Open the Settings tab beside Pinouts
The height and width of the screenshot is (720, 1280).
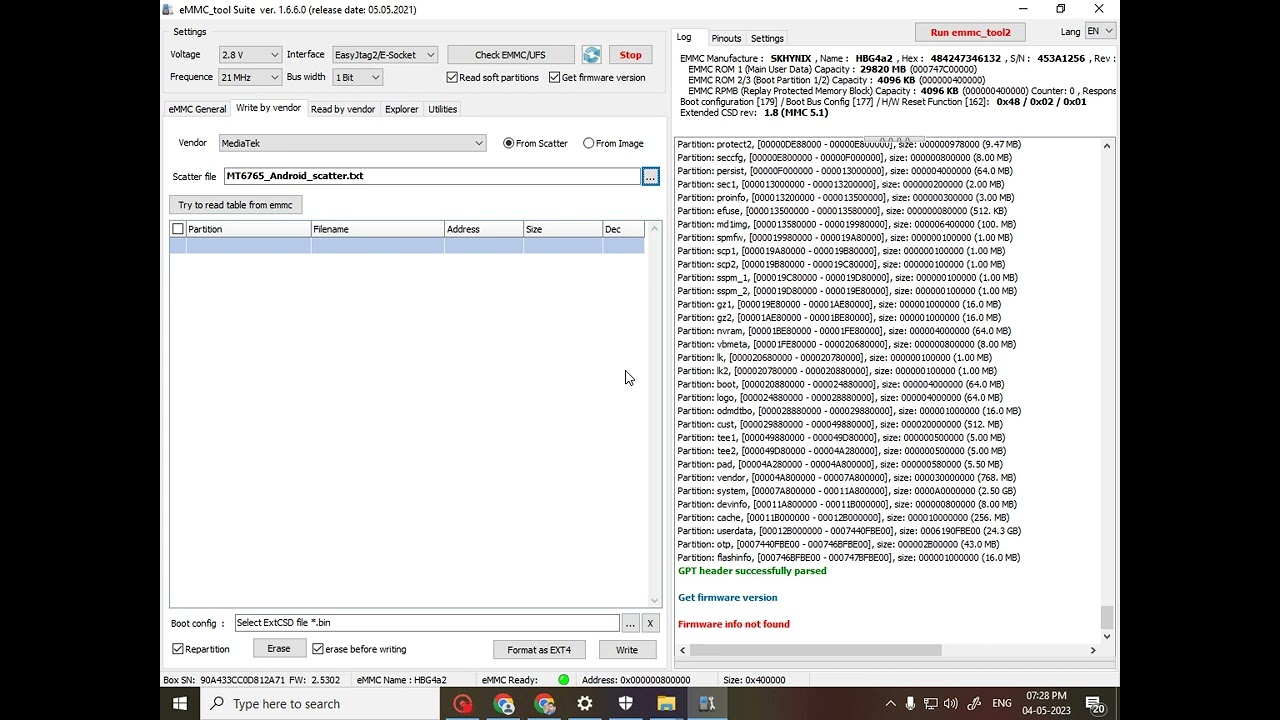(767, 39)
